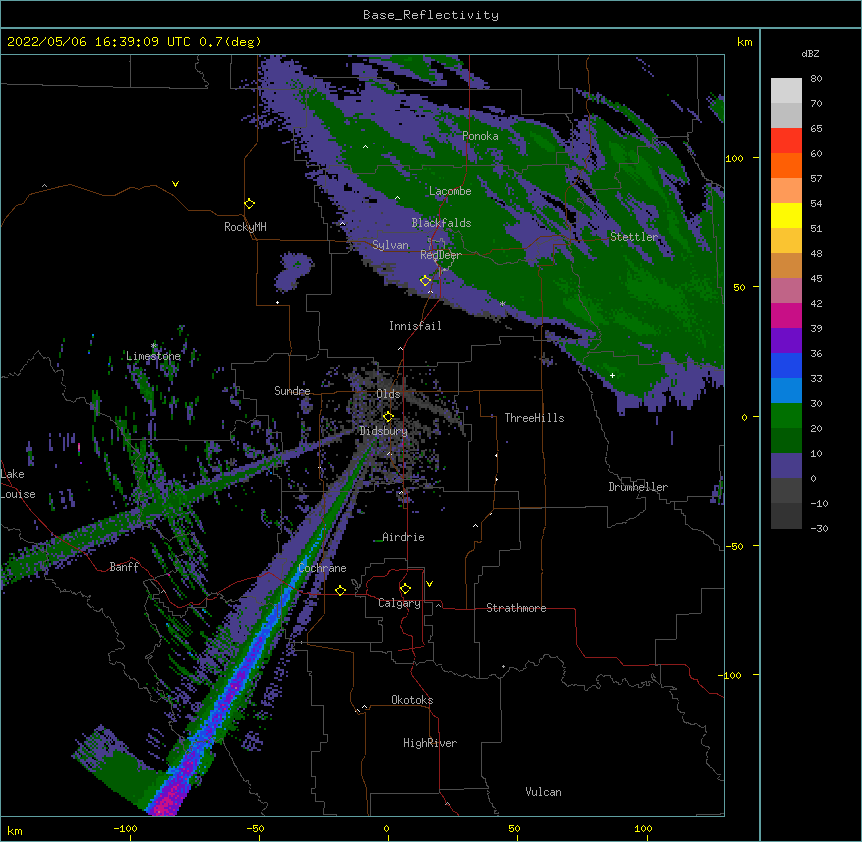
Task: Click the HighRiver label
Action: click(x=430, y=743)
